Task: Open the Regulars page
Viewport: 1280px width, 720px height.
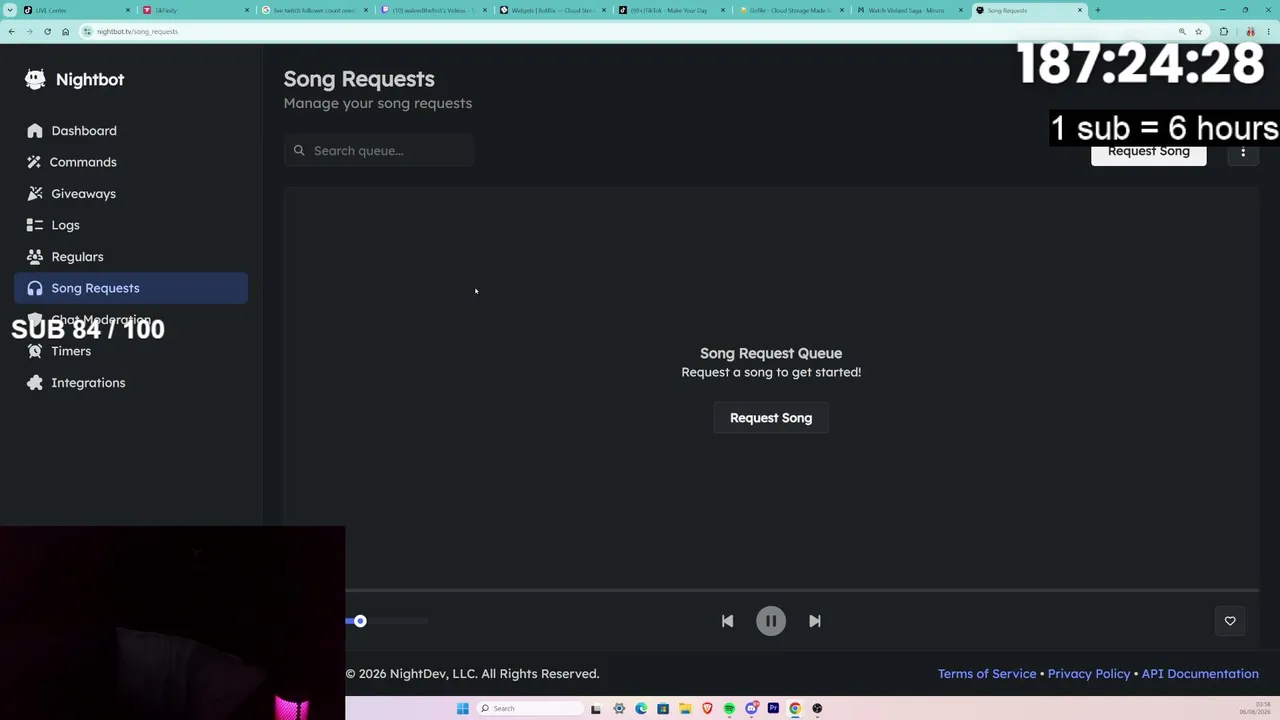Action: pos(131,257)
